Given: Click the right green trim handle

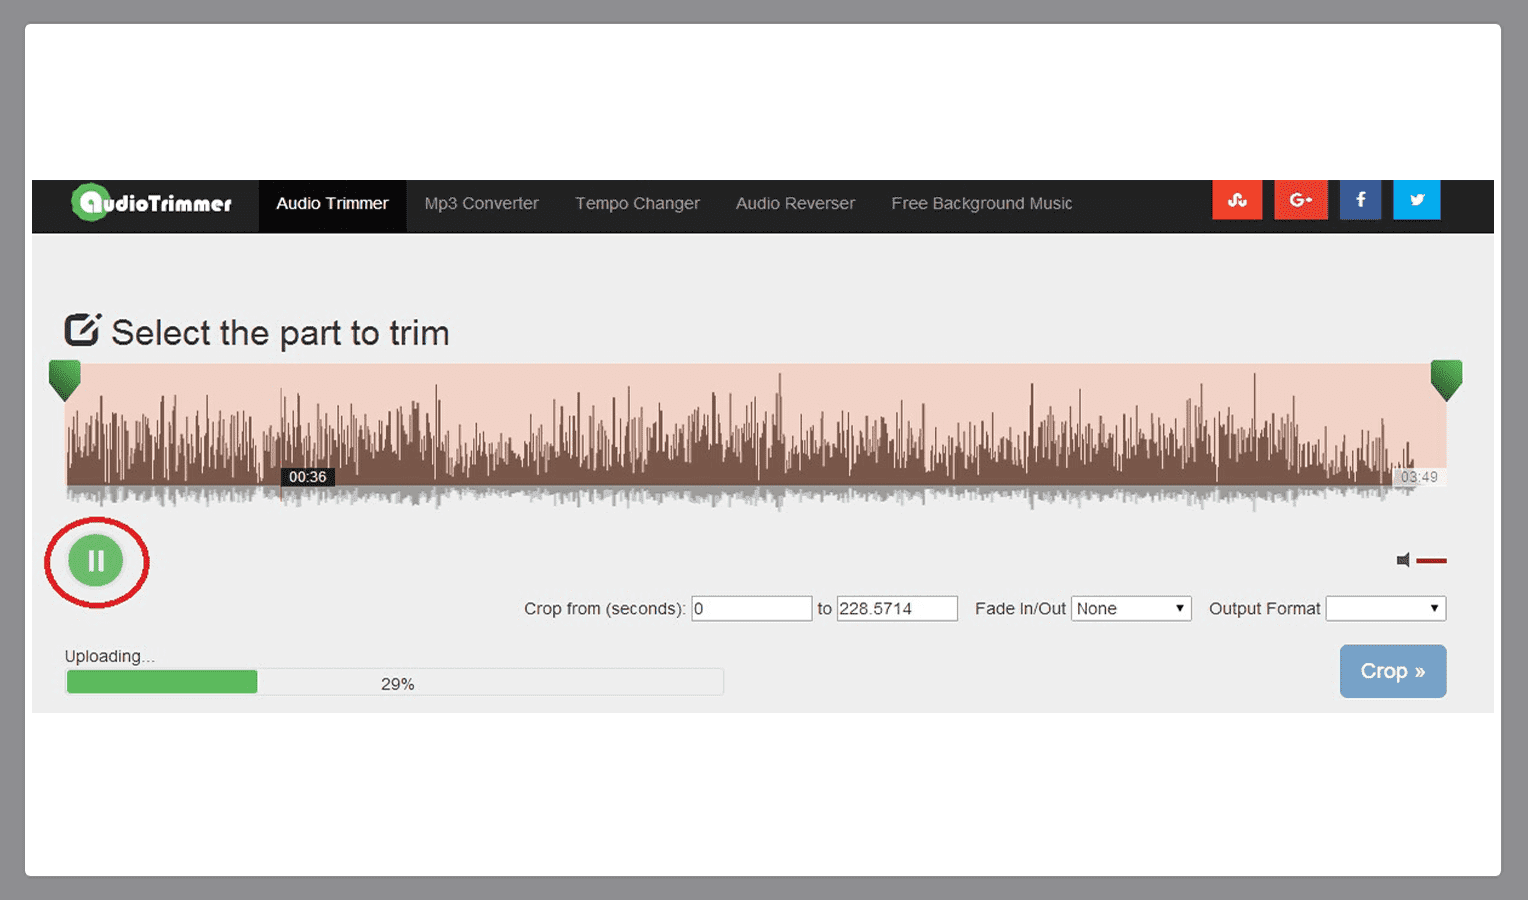Looking at the screenshot, I should [x=1446, y=380].
